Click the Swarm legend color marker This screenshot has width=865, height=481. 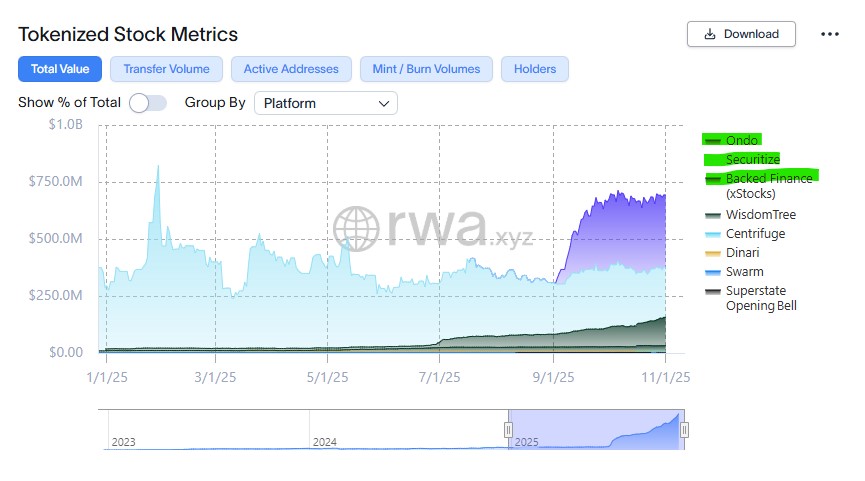click(713, 272)
